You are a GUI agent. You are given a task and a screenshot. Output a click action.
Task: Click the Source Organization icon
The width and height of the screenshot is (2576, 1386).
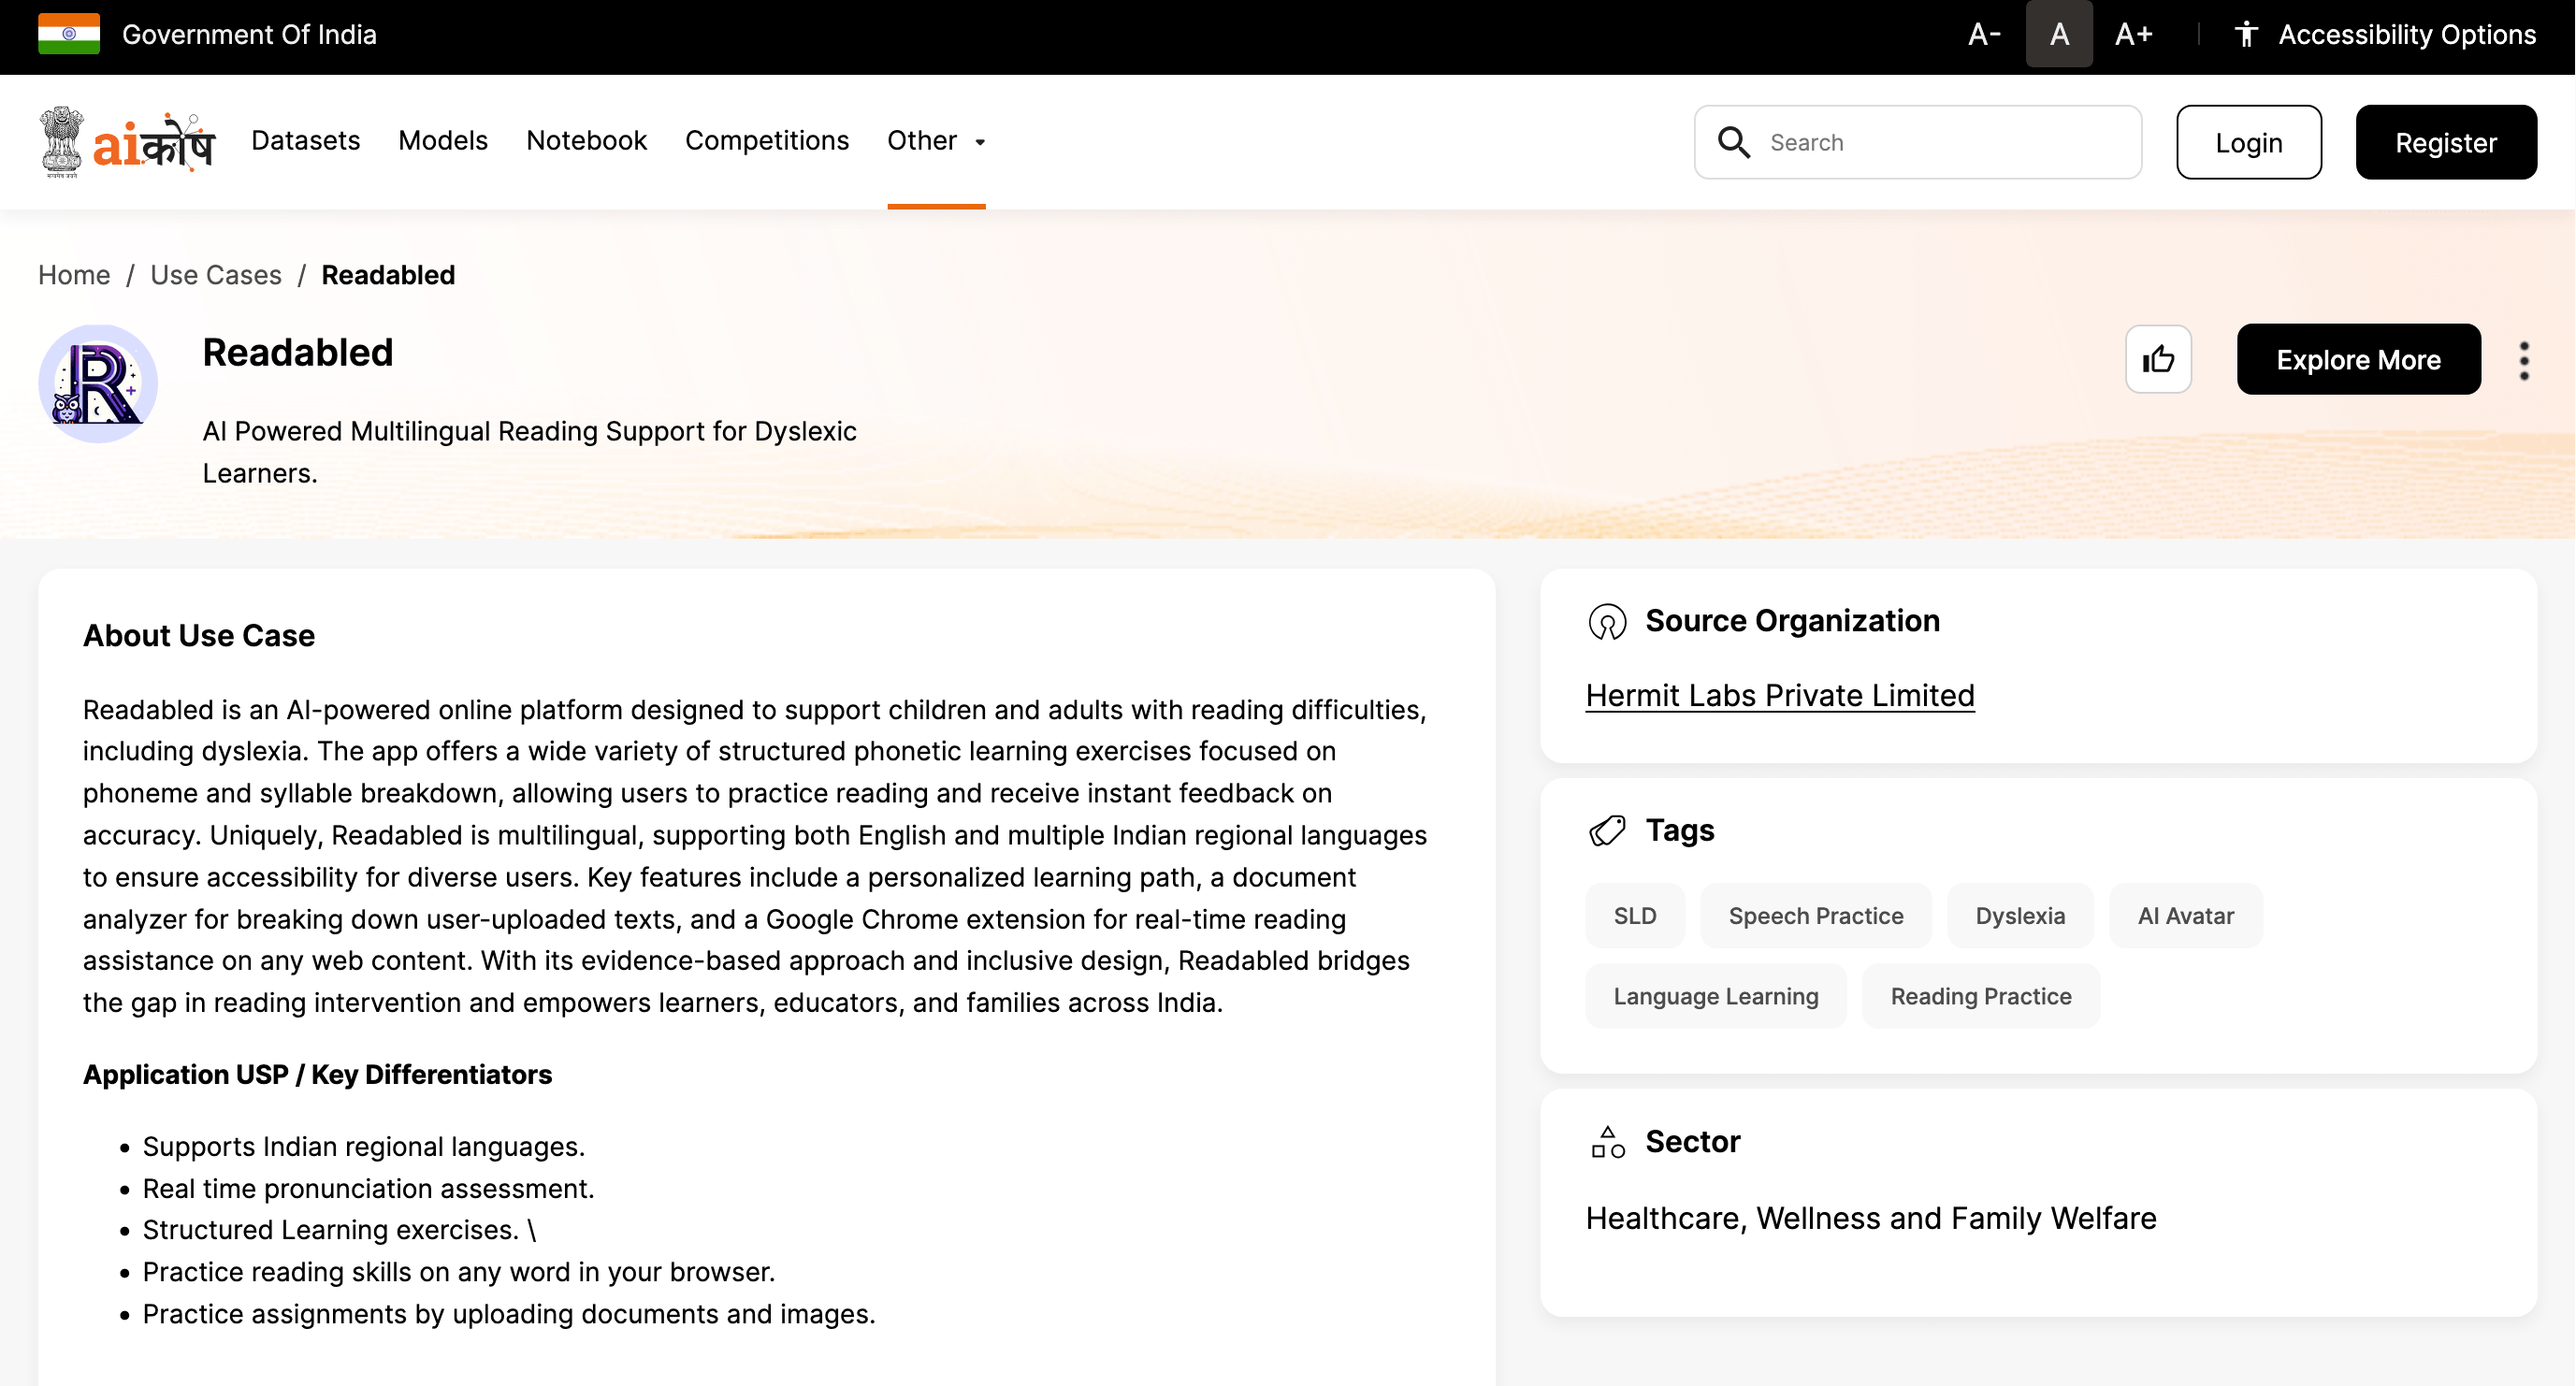[x=1607, y=622]
